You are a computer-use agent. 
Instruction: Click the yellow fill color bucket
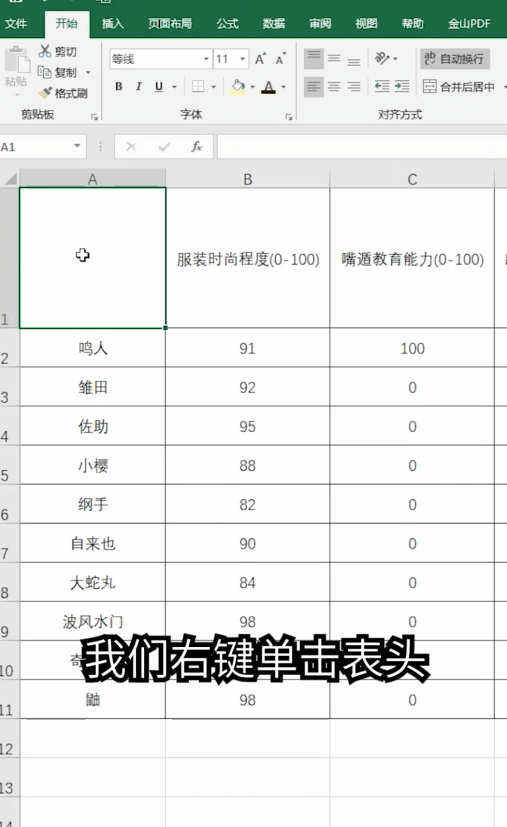pyautogui.click(x=238, y=86)
